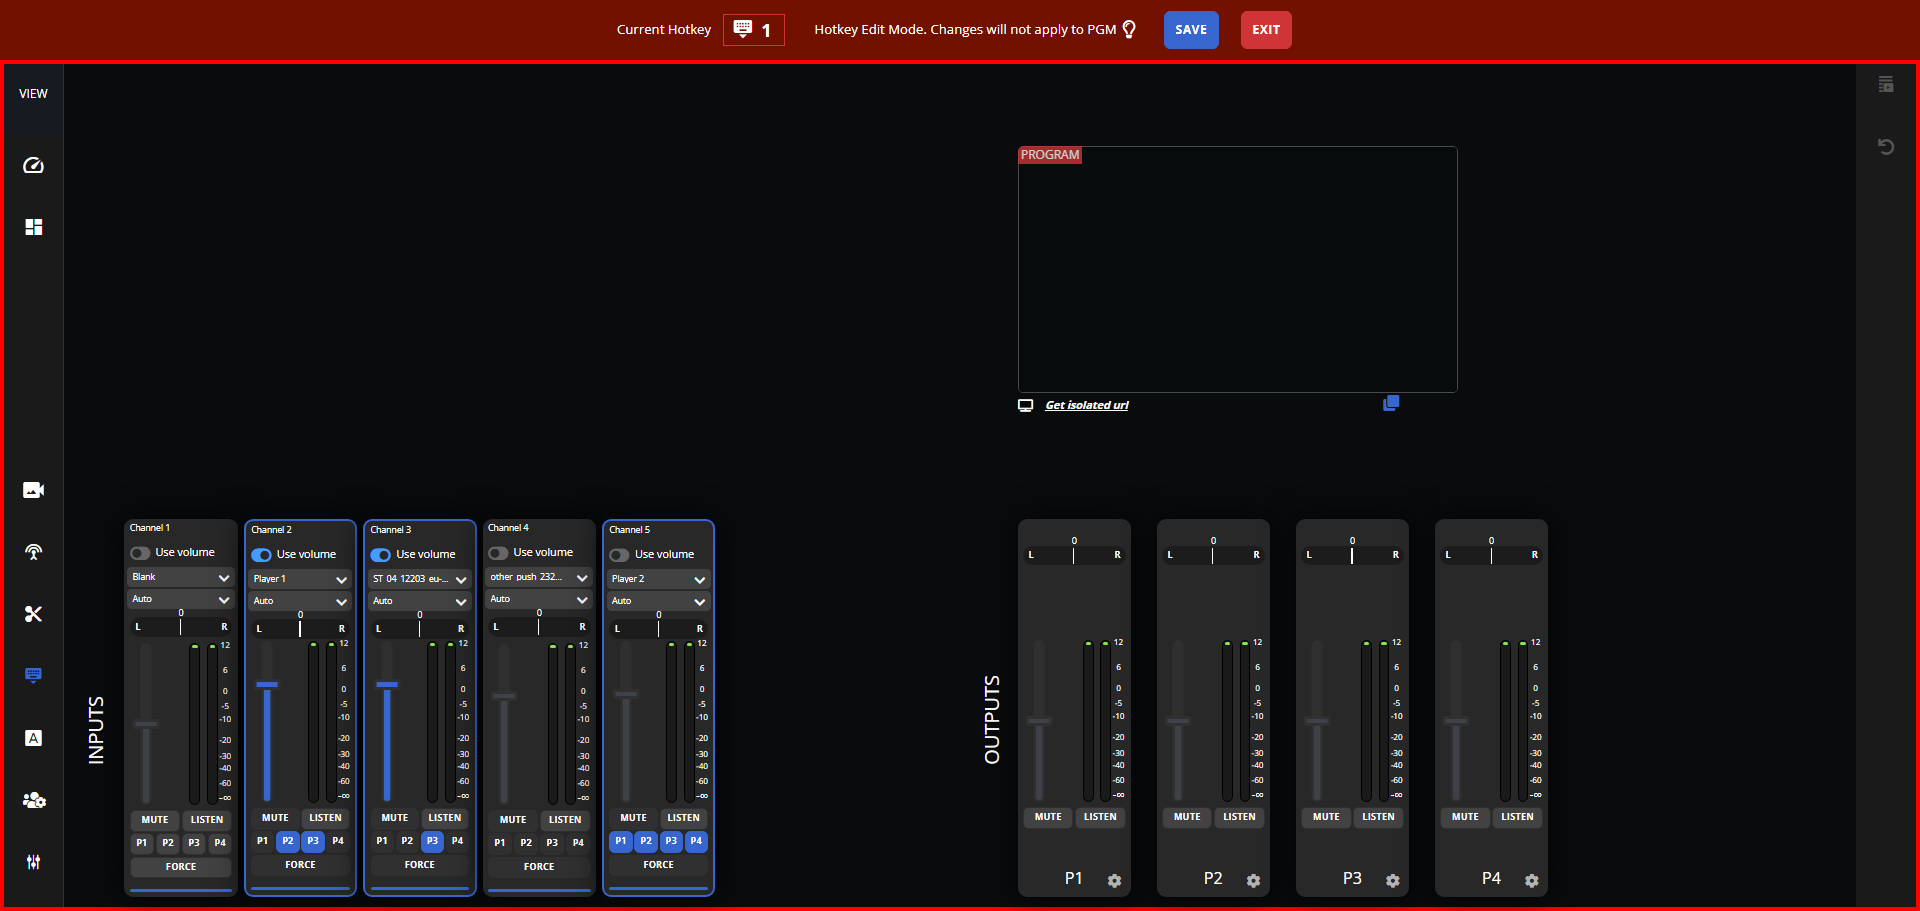Click the SAVE button in hotkey bar

[1190, 30]
